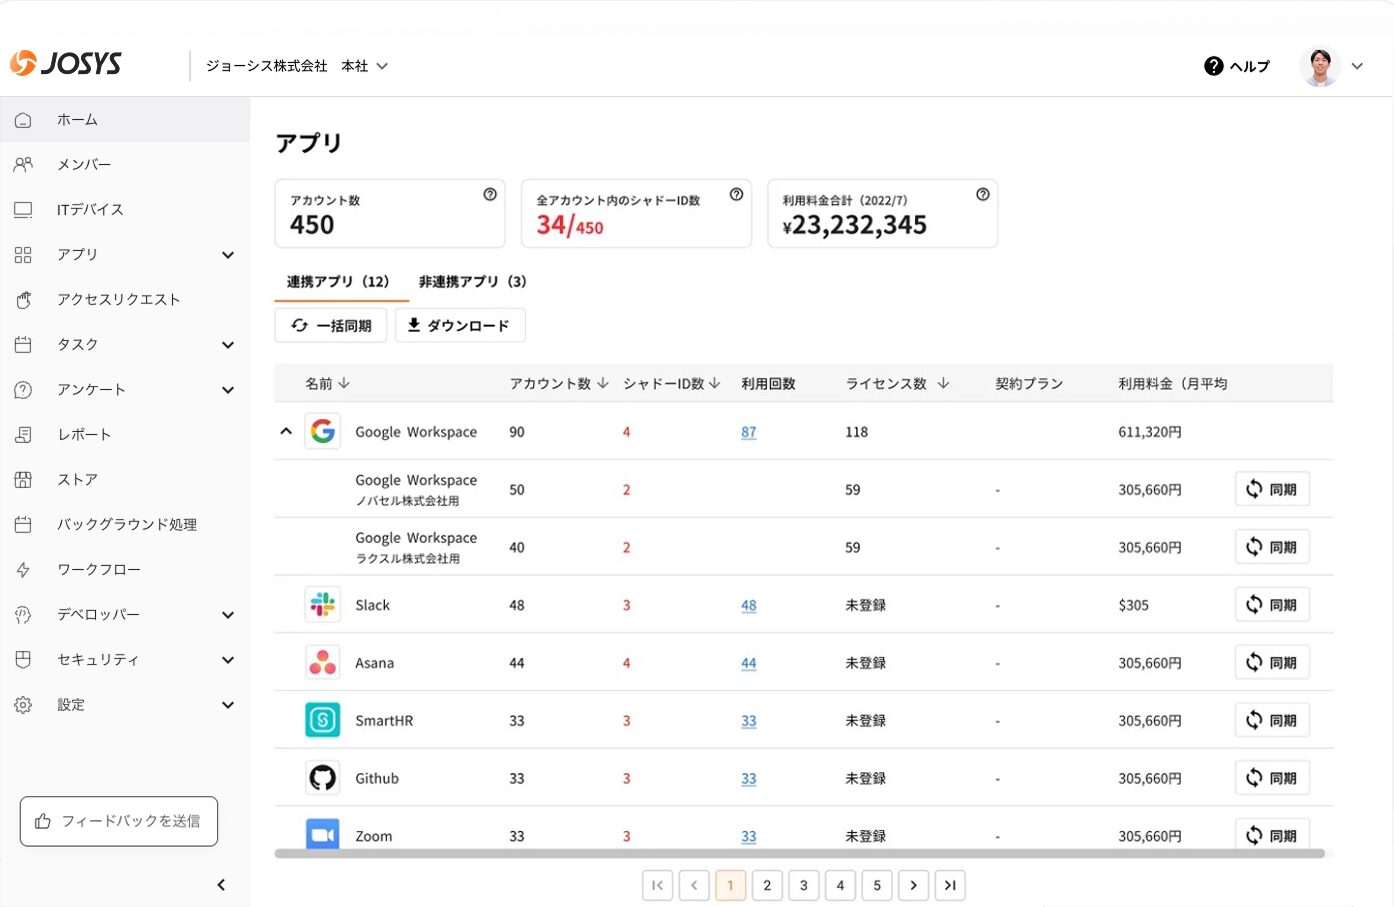
Task: Click the Zoom app icon
Action: pos(322,835)
